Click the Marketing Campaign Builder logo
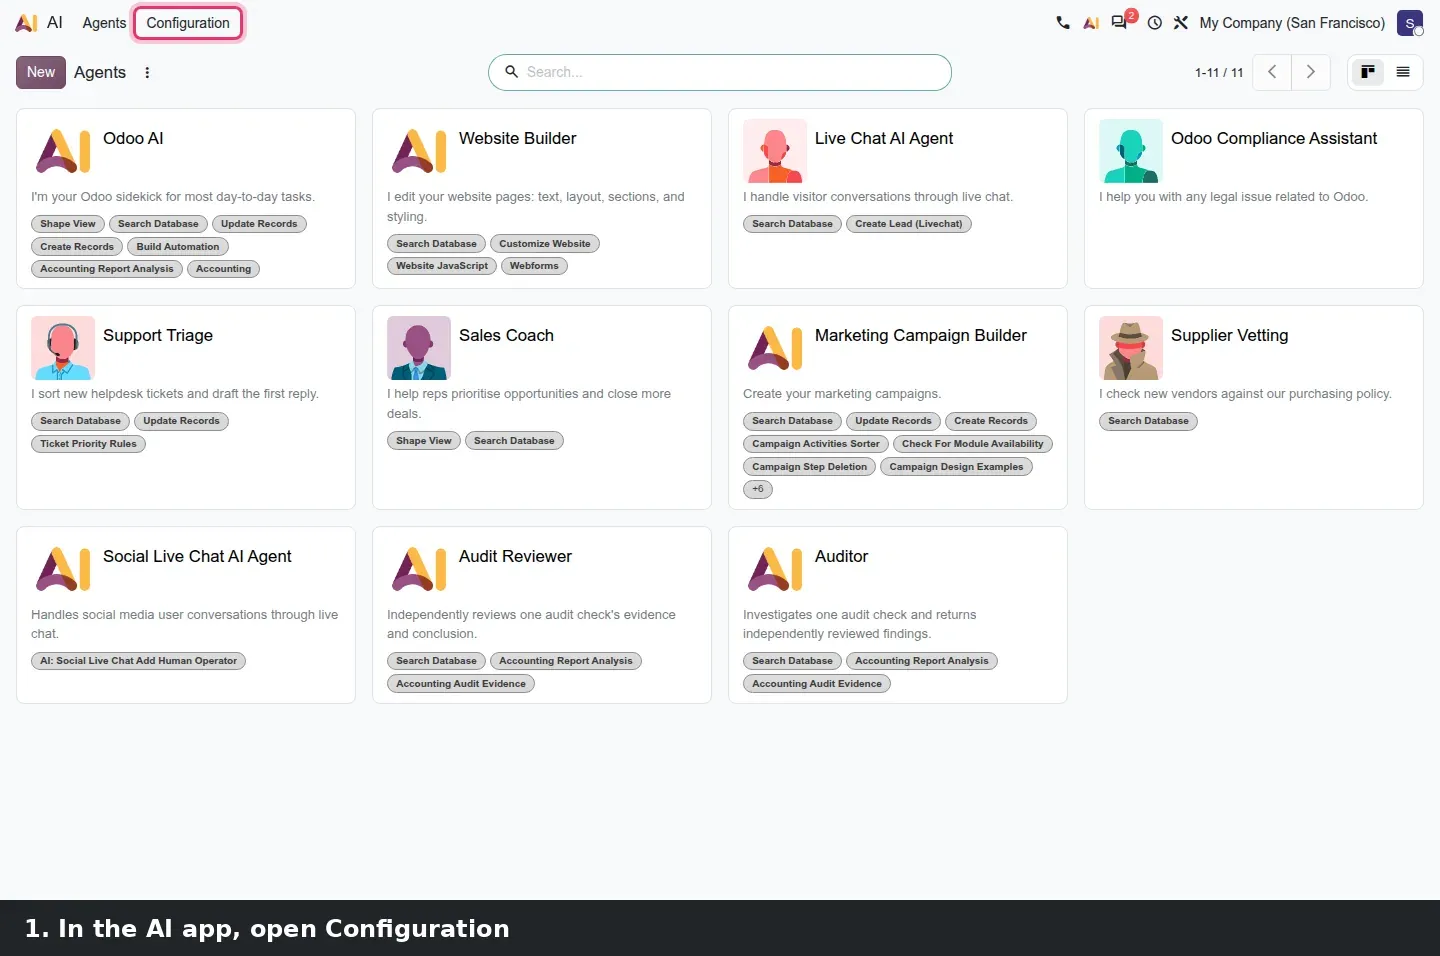Screen dimensions: 1440x956 [x=775, y=348]
